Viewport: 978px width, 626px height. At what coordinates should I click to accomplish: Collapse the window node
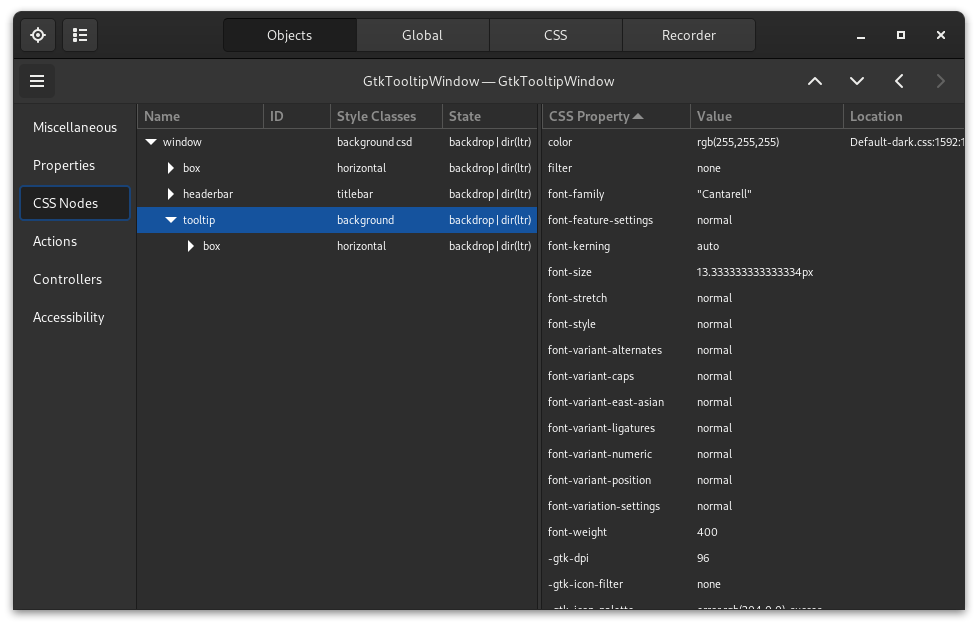(x=150, y=142)
